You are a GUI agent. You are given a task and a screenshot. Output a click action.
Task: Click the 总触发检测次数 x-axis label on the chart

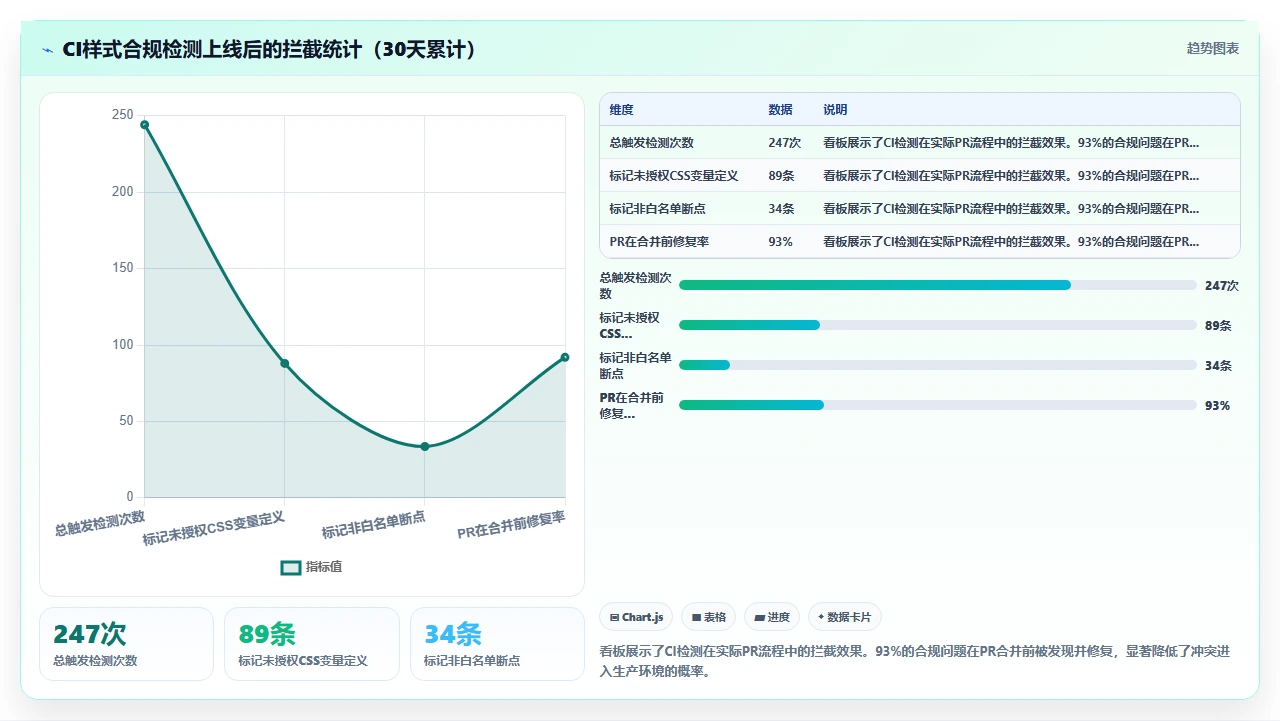100,524
